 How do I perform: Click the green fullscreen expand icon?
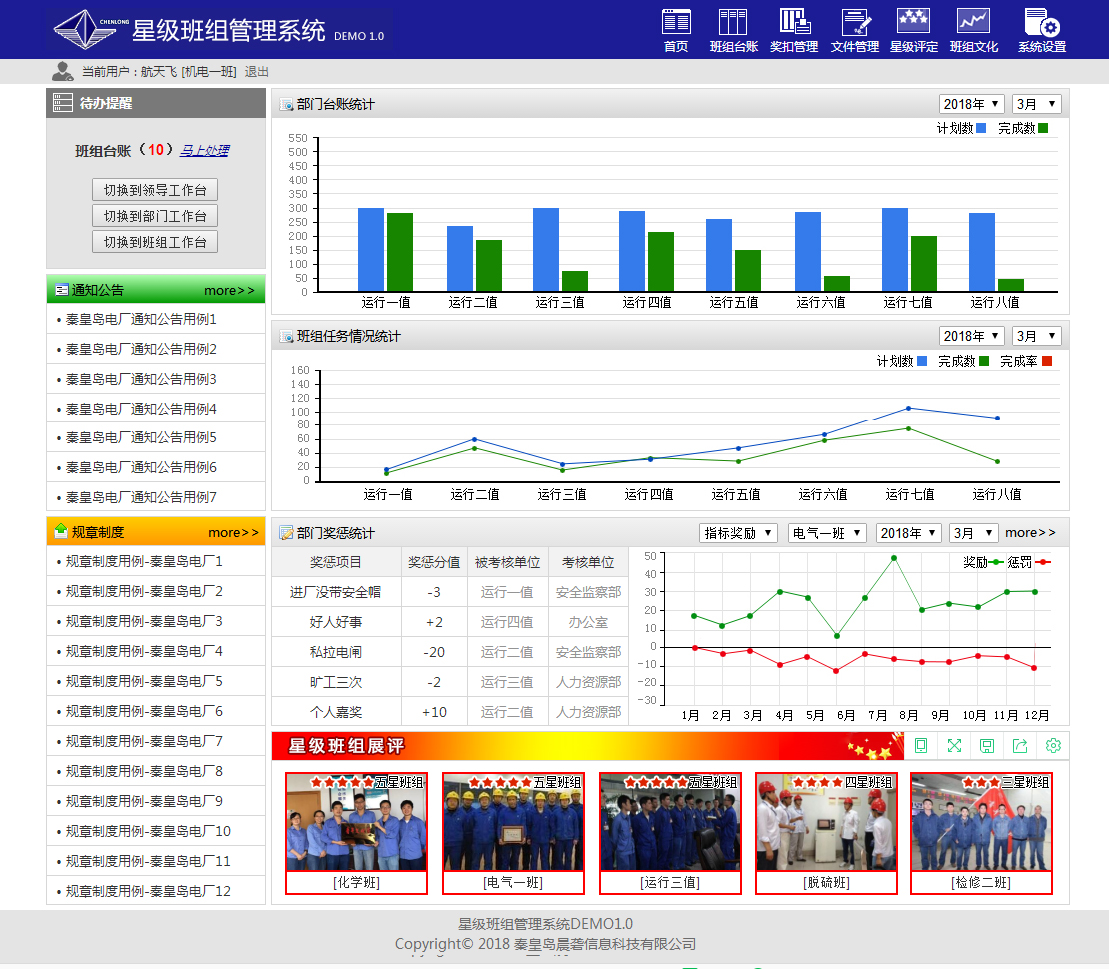[x=954, y=746]
